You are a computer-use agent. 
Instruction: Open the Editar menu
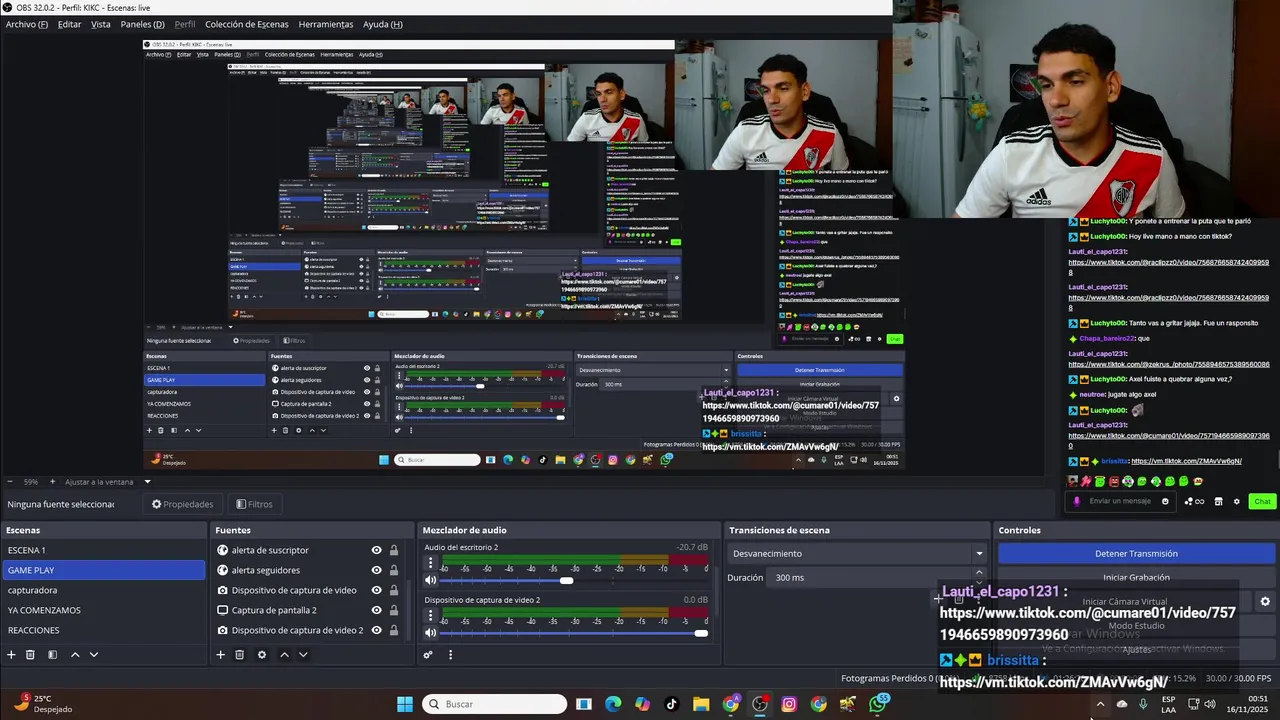pyautogui.click(x=69, y=24)
